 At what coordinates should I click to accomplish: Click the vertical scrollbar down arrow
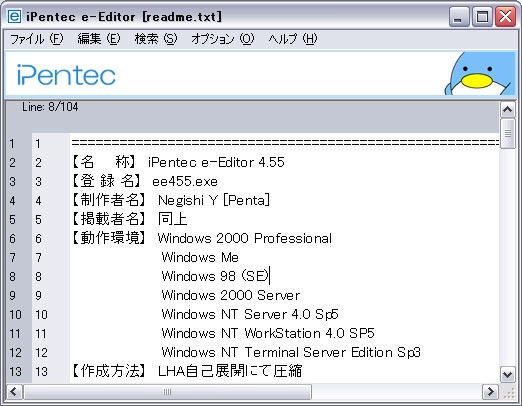coord(507,374)
